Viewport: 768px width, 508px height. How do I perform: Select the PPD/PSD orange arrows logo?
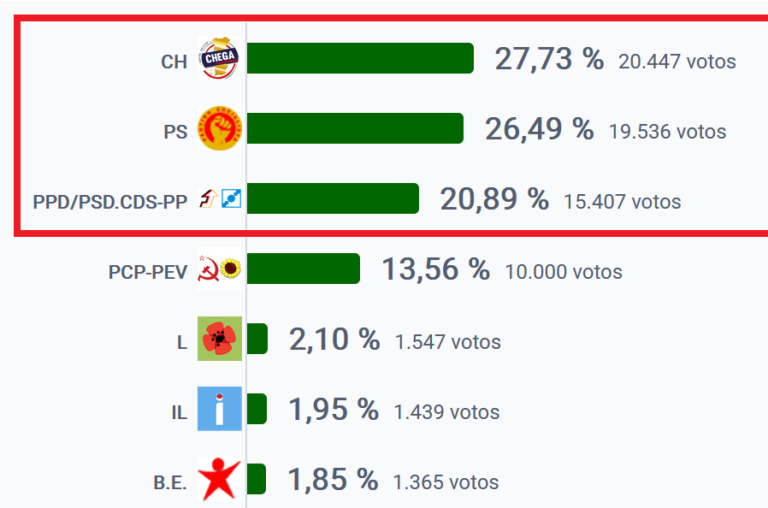point(207,200)
